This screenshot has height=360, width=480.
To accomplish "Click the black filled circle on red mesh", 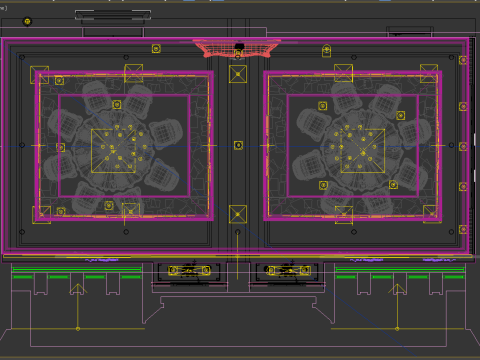I will pyautogui.click(x=239, y=46).
